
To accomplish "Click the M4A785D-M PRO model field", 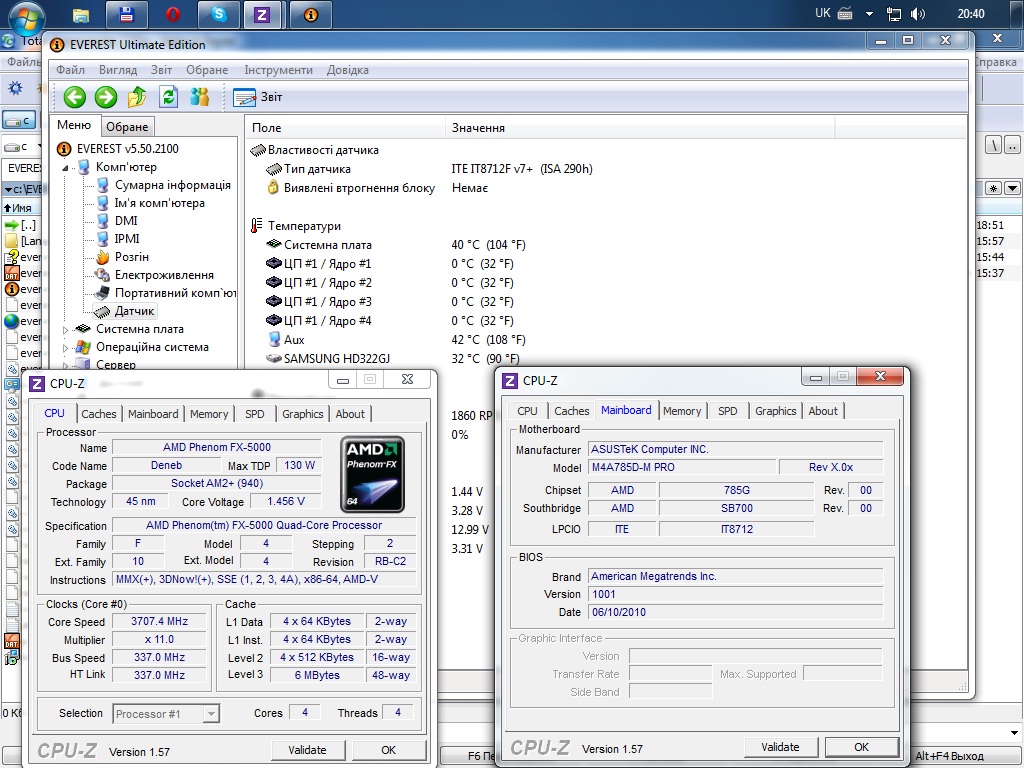I will pyautogui.click(x=682, y=468).
